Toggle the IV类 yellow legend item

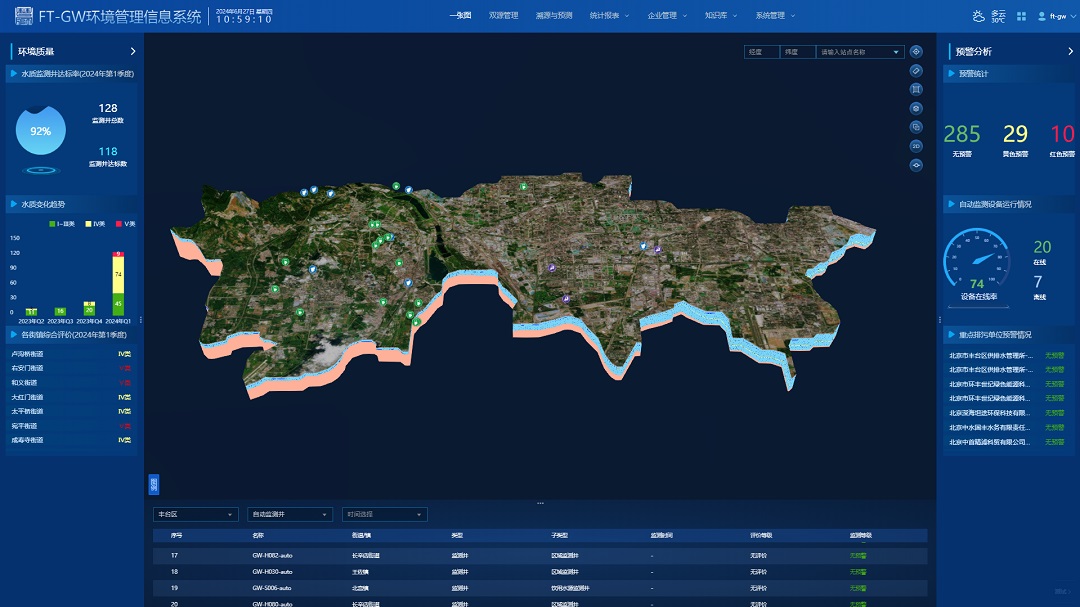[95, 224]
